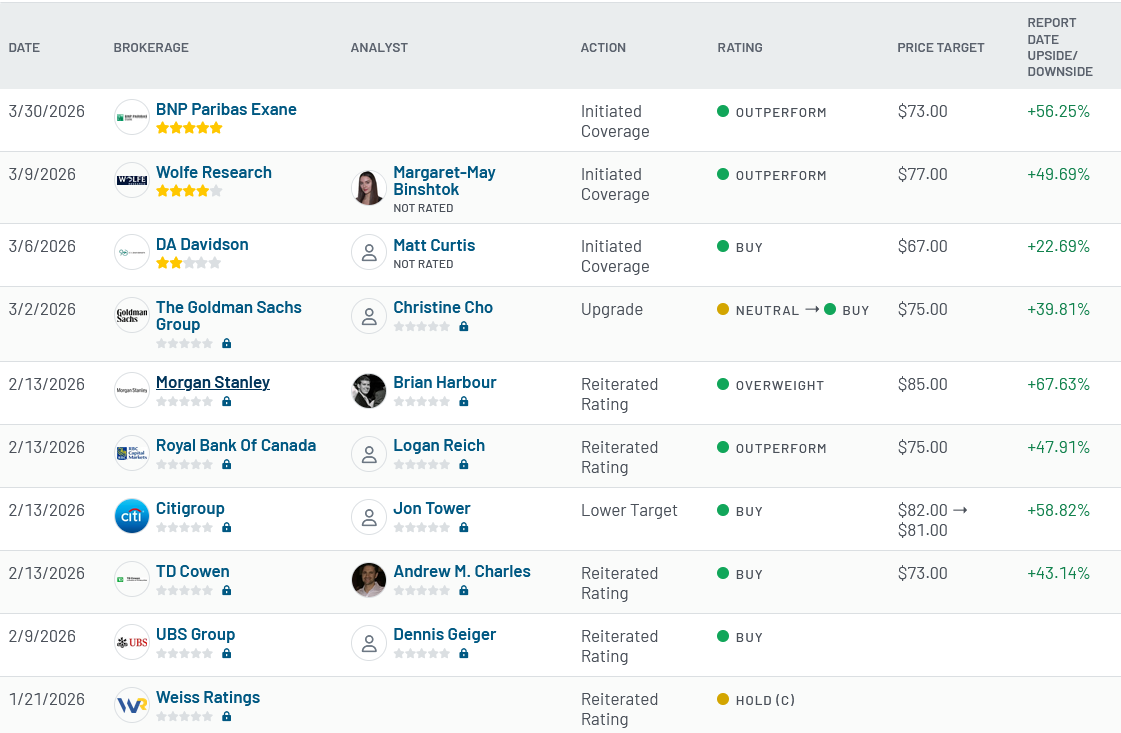View analyst Brian Harbour's profile

point(445,383)
